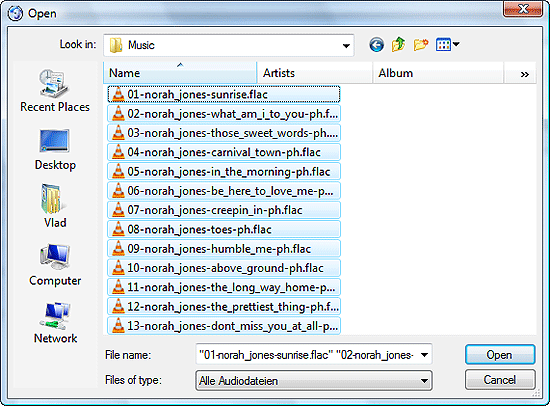Select 04-norah_jones-carnival_town-ph.flac file name
The image size is (550, 406).
click(x=224, y=152)
